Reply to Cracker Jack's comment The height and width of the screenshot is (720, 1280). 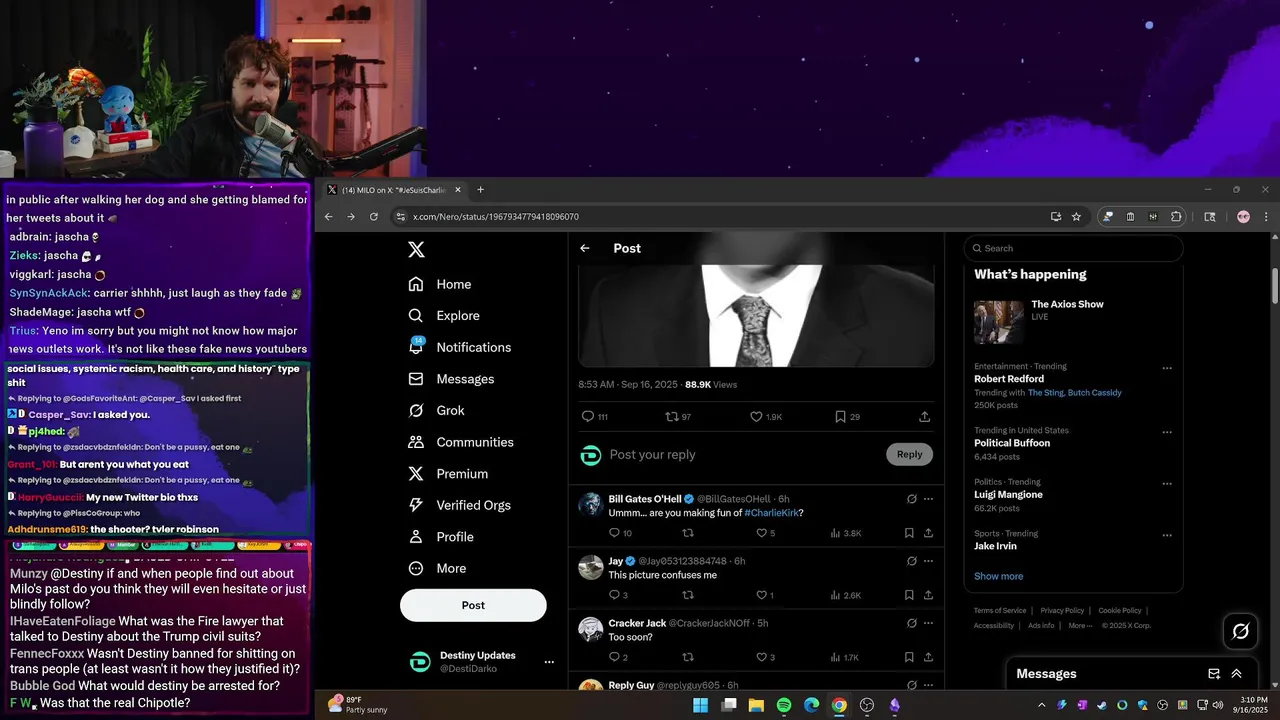[614, 657]
